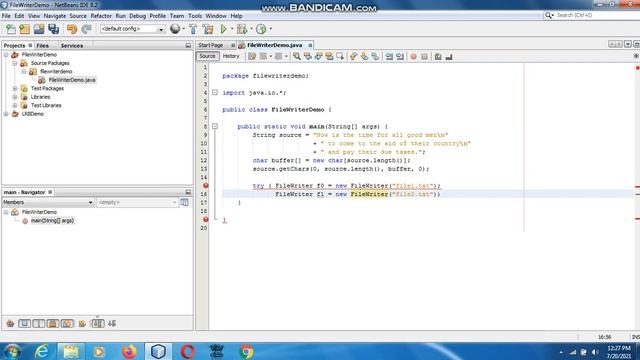Click the Uncomment editor toolbar icon
Image resolution: width=640 pixels, height=360 pixels.
449,56
